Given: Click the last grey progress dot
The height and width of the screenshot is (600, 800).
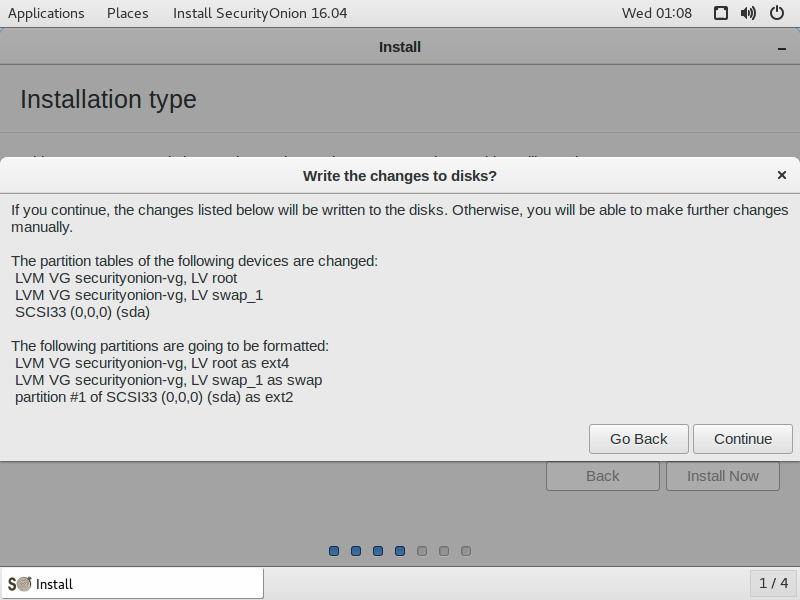Looking at the screenshot, I should click(466, 551).
